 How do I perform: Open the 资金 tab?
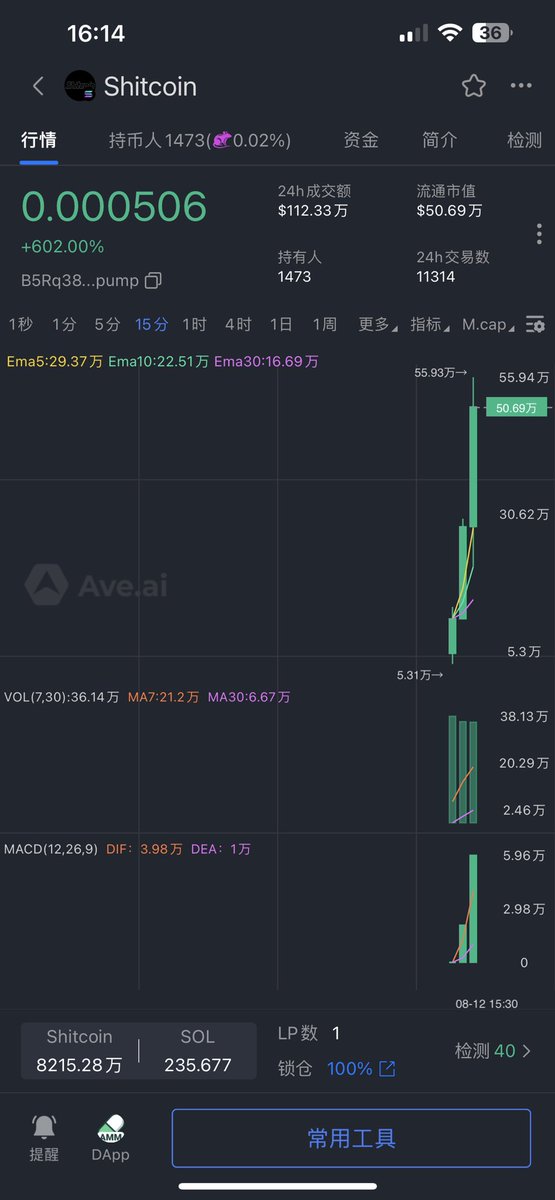click(361, 140)
